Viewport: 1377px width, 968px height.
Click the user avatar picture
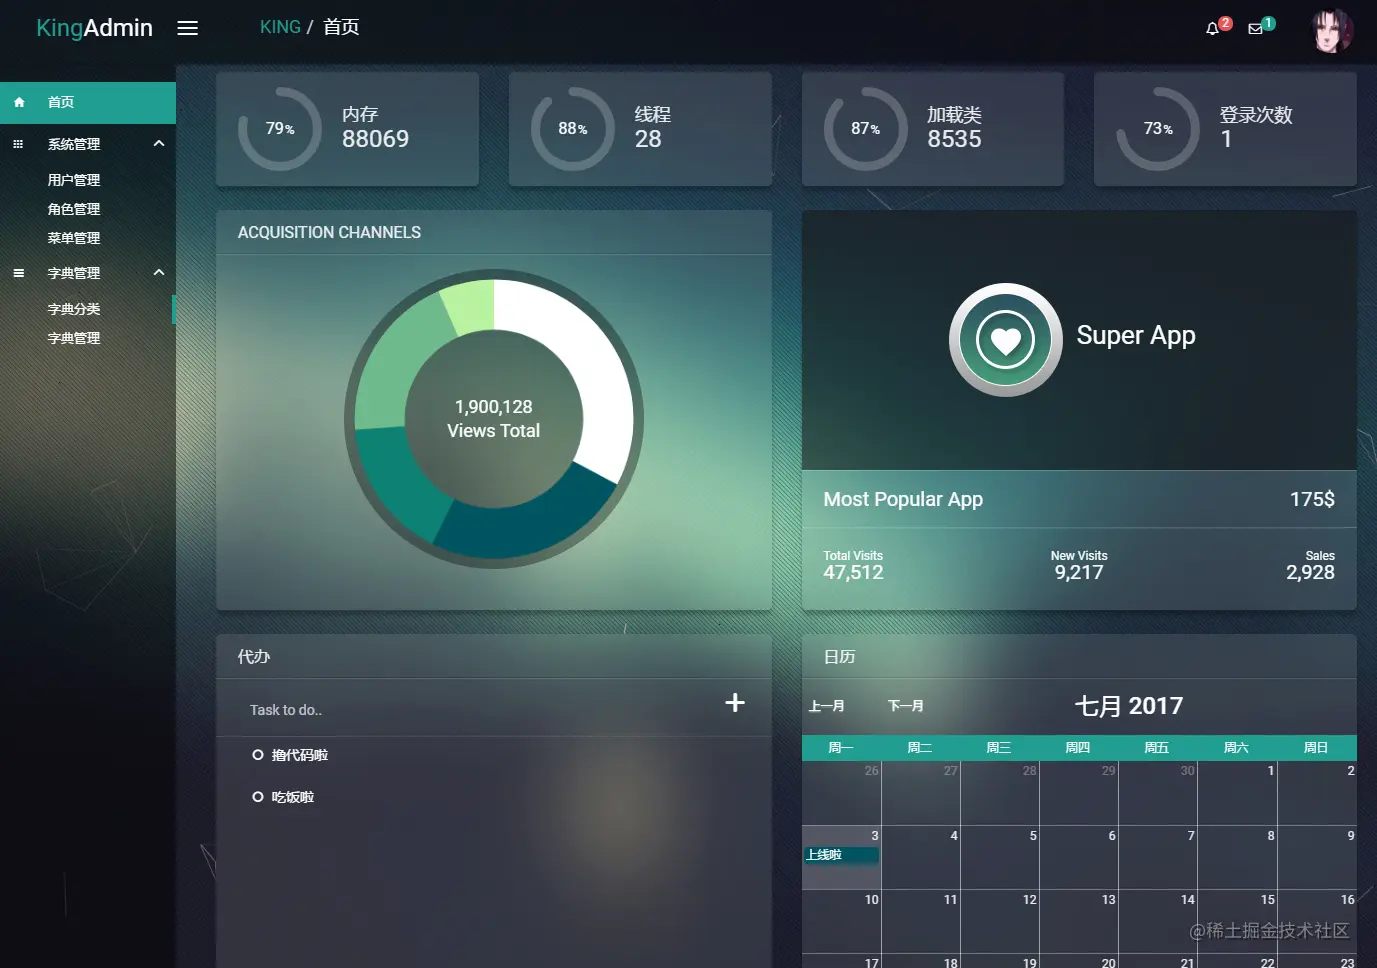pos(1332,30)
